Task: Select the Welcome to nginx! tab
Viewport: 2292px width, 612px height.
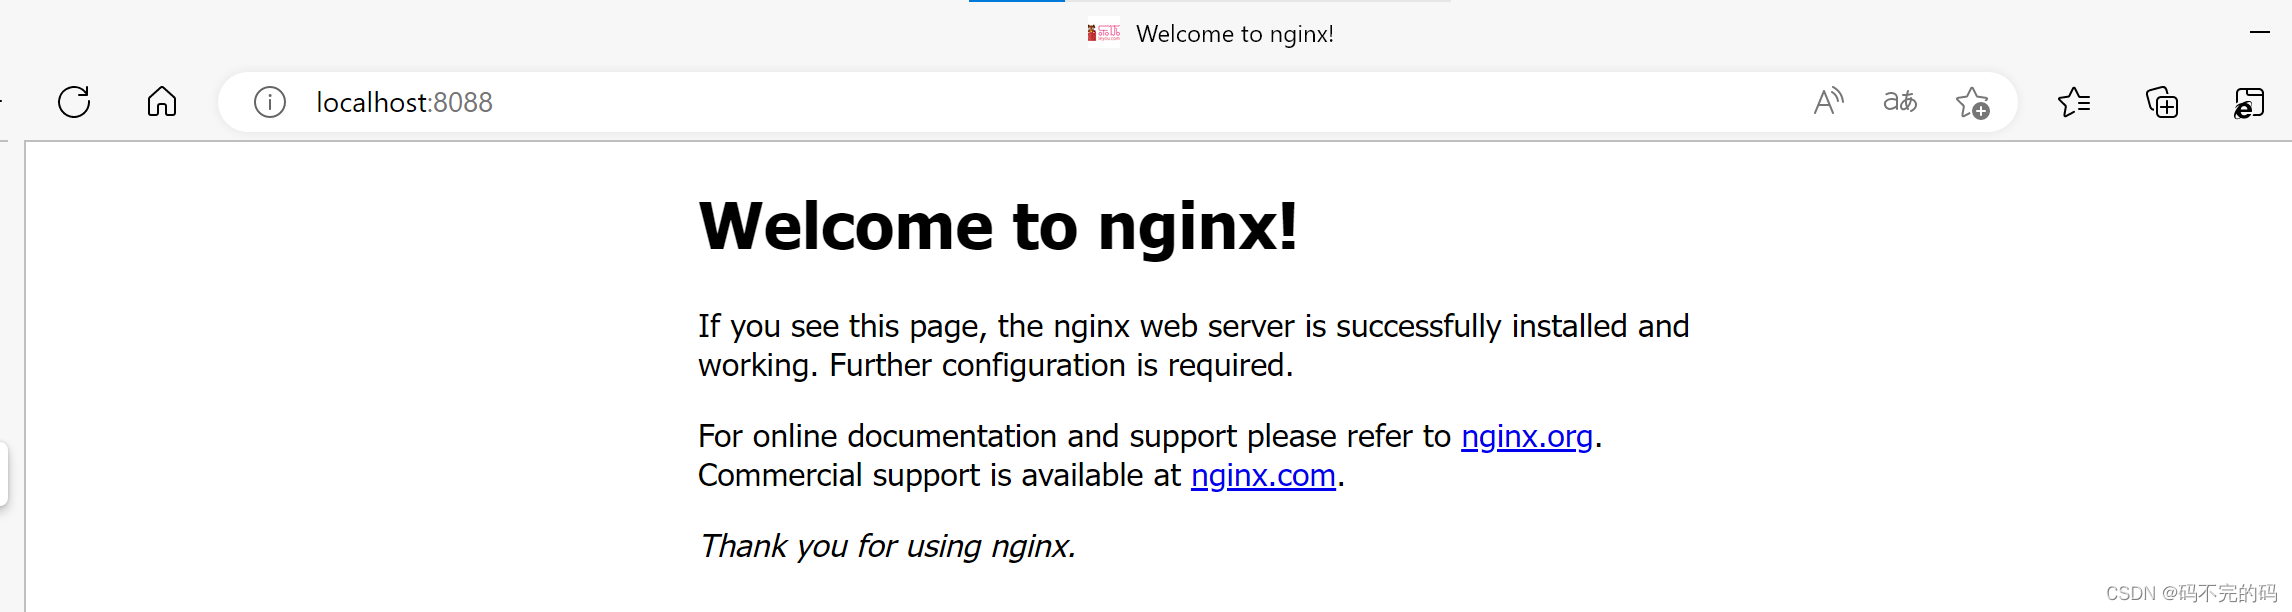Action: [1210, 34]
